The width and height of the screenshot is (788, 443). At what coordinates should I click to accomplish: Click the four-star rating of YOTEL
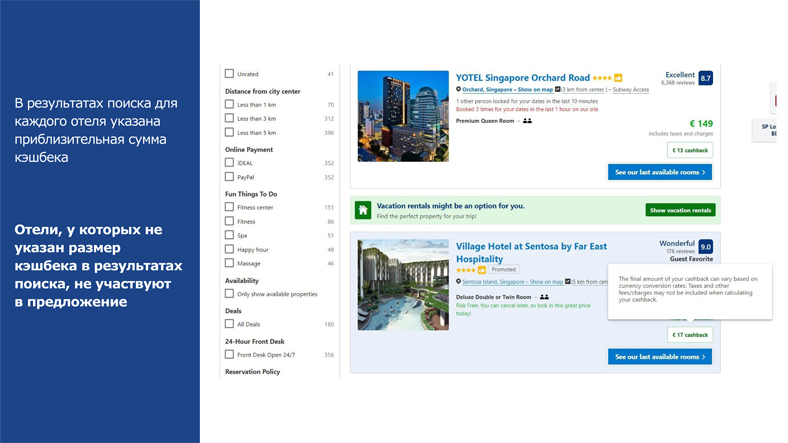[x=602, y=78]
